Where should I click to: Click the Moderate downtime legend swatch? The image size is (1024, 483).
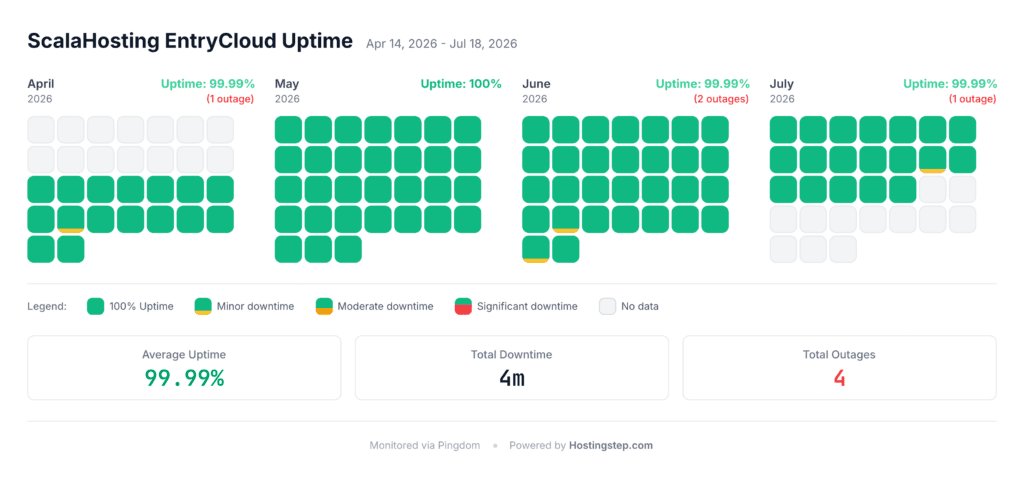(x=324, y=306)
